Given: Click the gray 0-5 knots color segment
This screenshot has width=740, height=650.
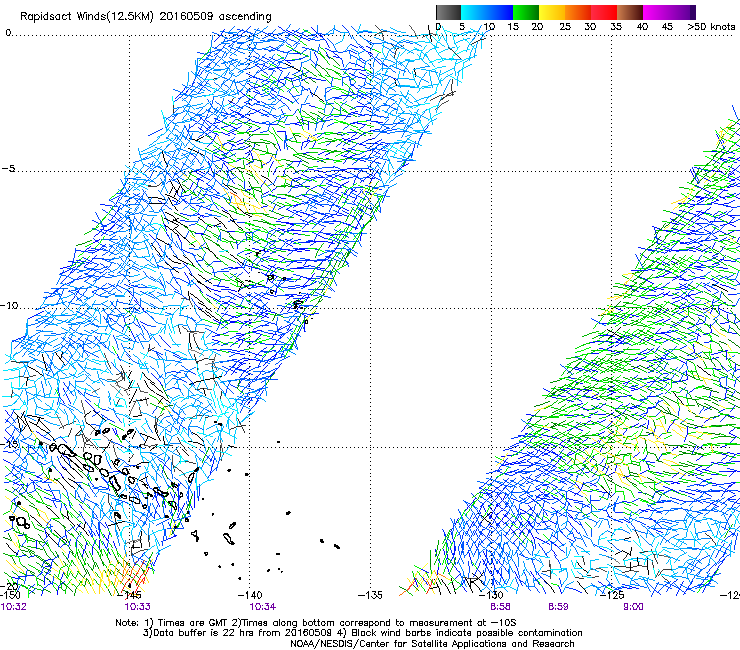Looking at the screenshot, I should (448, 12).
